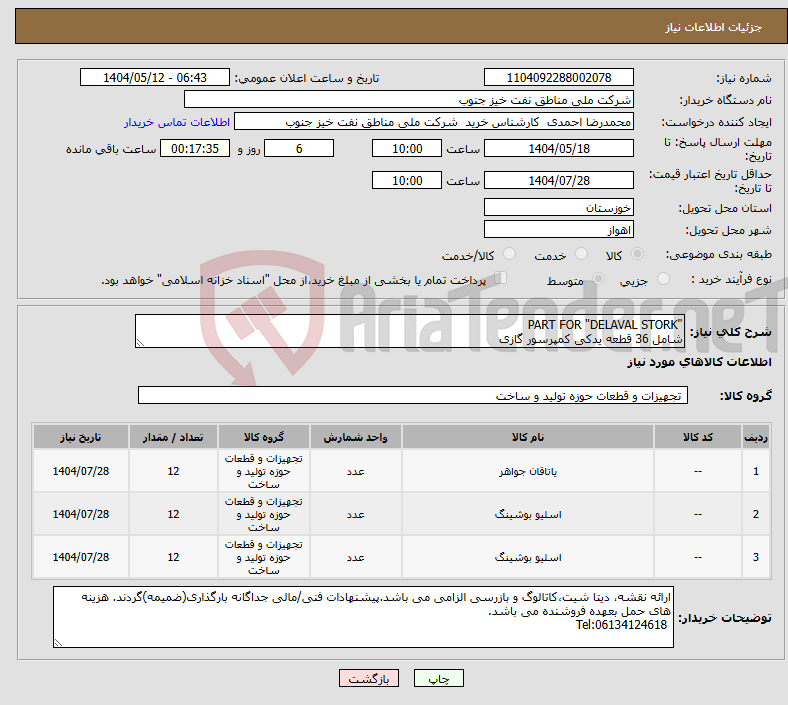Click the remaining days field showing 6
788x705 pixels.
click(299, 148)
